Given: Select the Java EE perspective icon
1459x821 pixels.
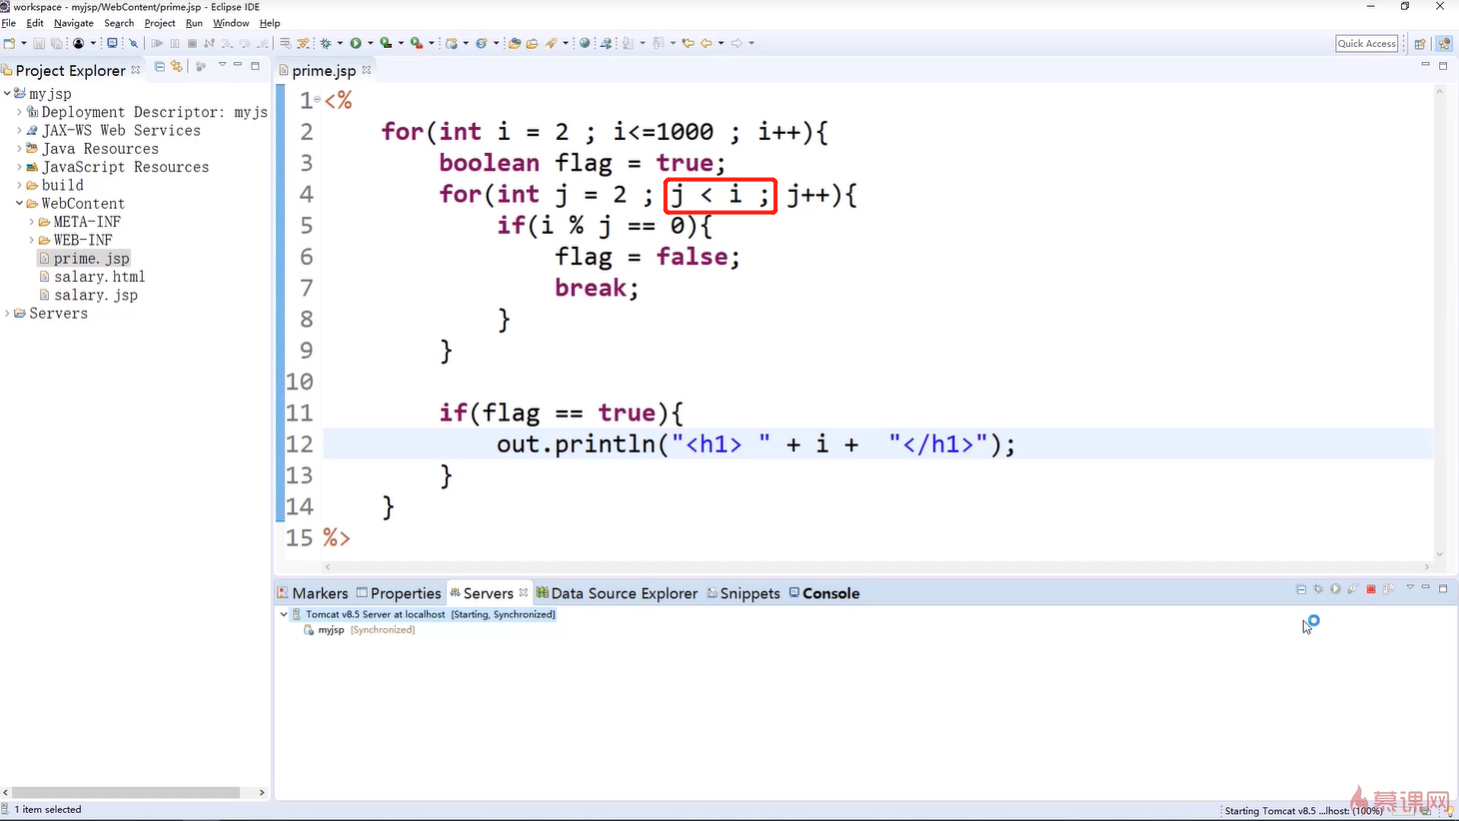Looking at the screenshot, I should click(x=1444, y=43).
